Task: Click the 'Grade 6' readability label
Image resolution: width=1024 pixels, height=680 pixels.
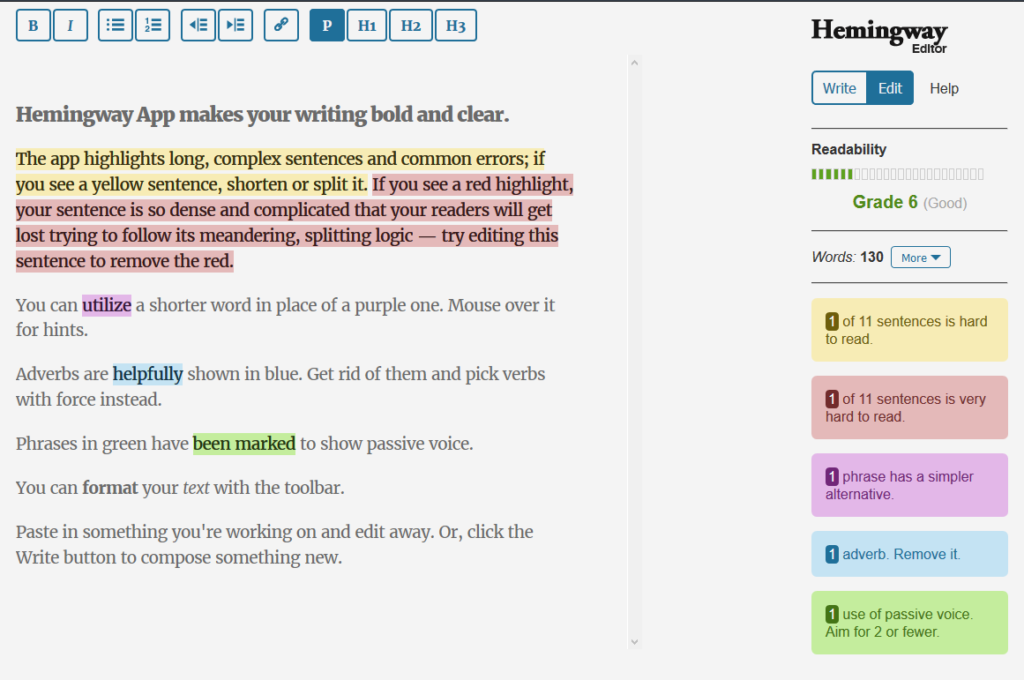Action: (x=885, y=202)
